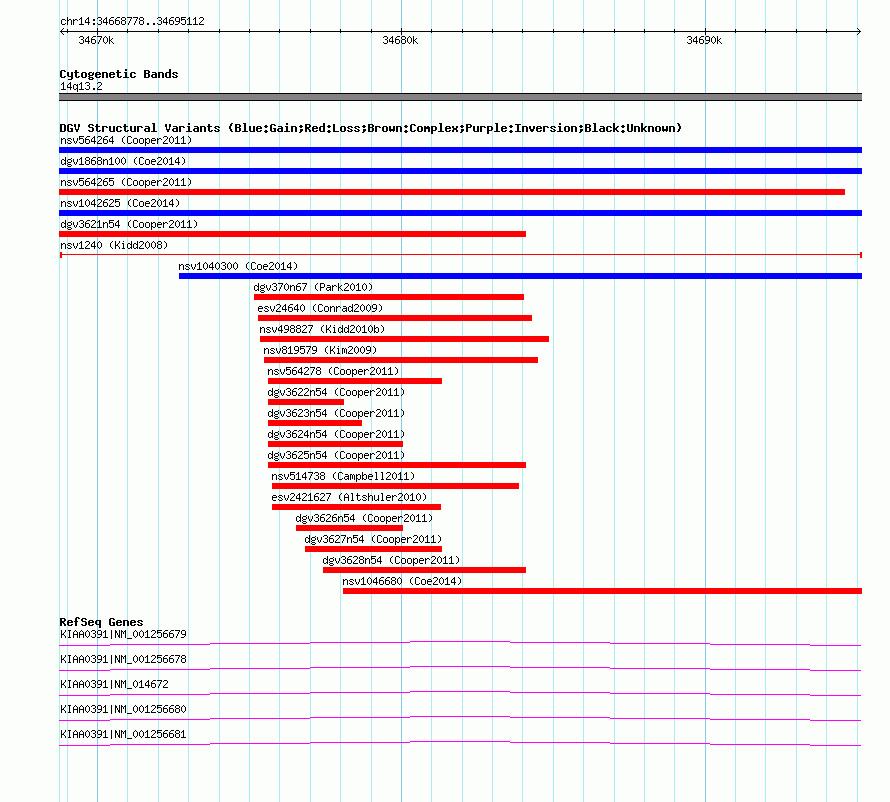
Task: Click the KIAA0391|NM_001256680 gene transcript line
Action: click(x=460, y=719)
